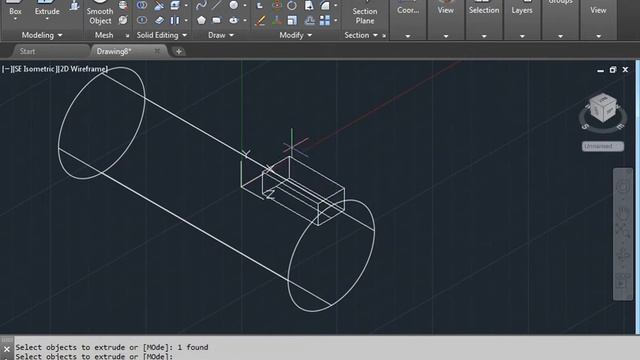Click the Array icon in Modify
640x360 pixels.
(x=325, y=20)
